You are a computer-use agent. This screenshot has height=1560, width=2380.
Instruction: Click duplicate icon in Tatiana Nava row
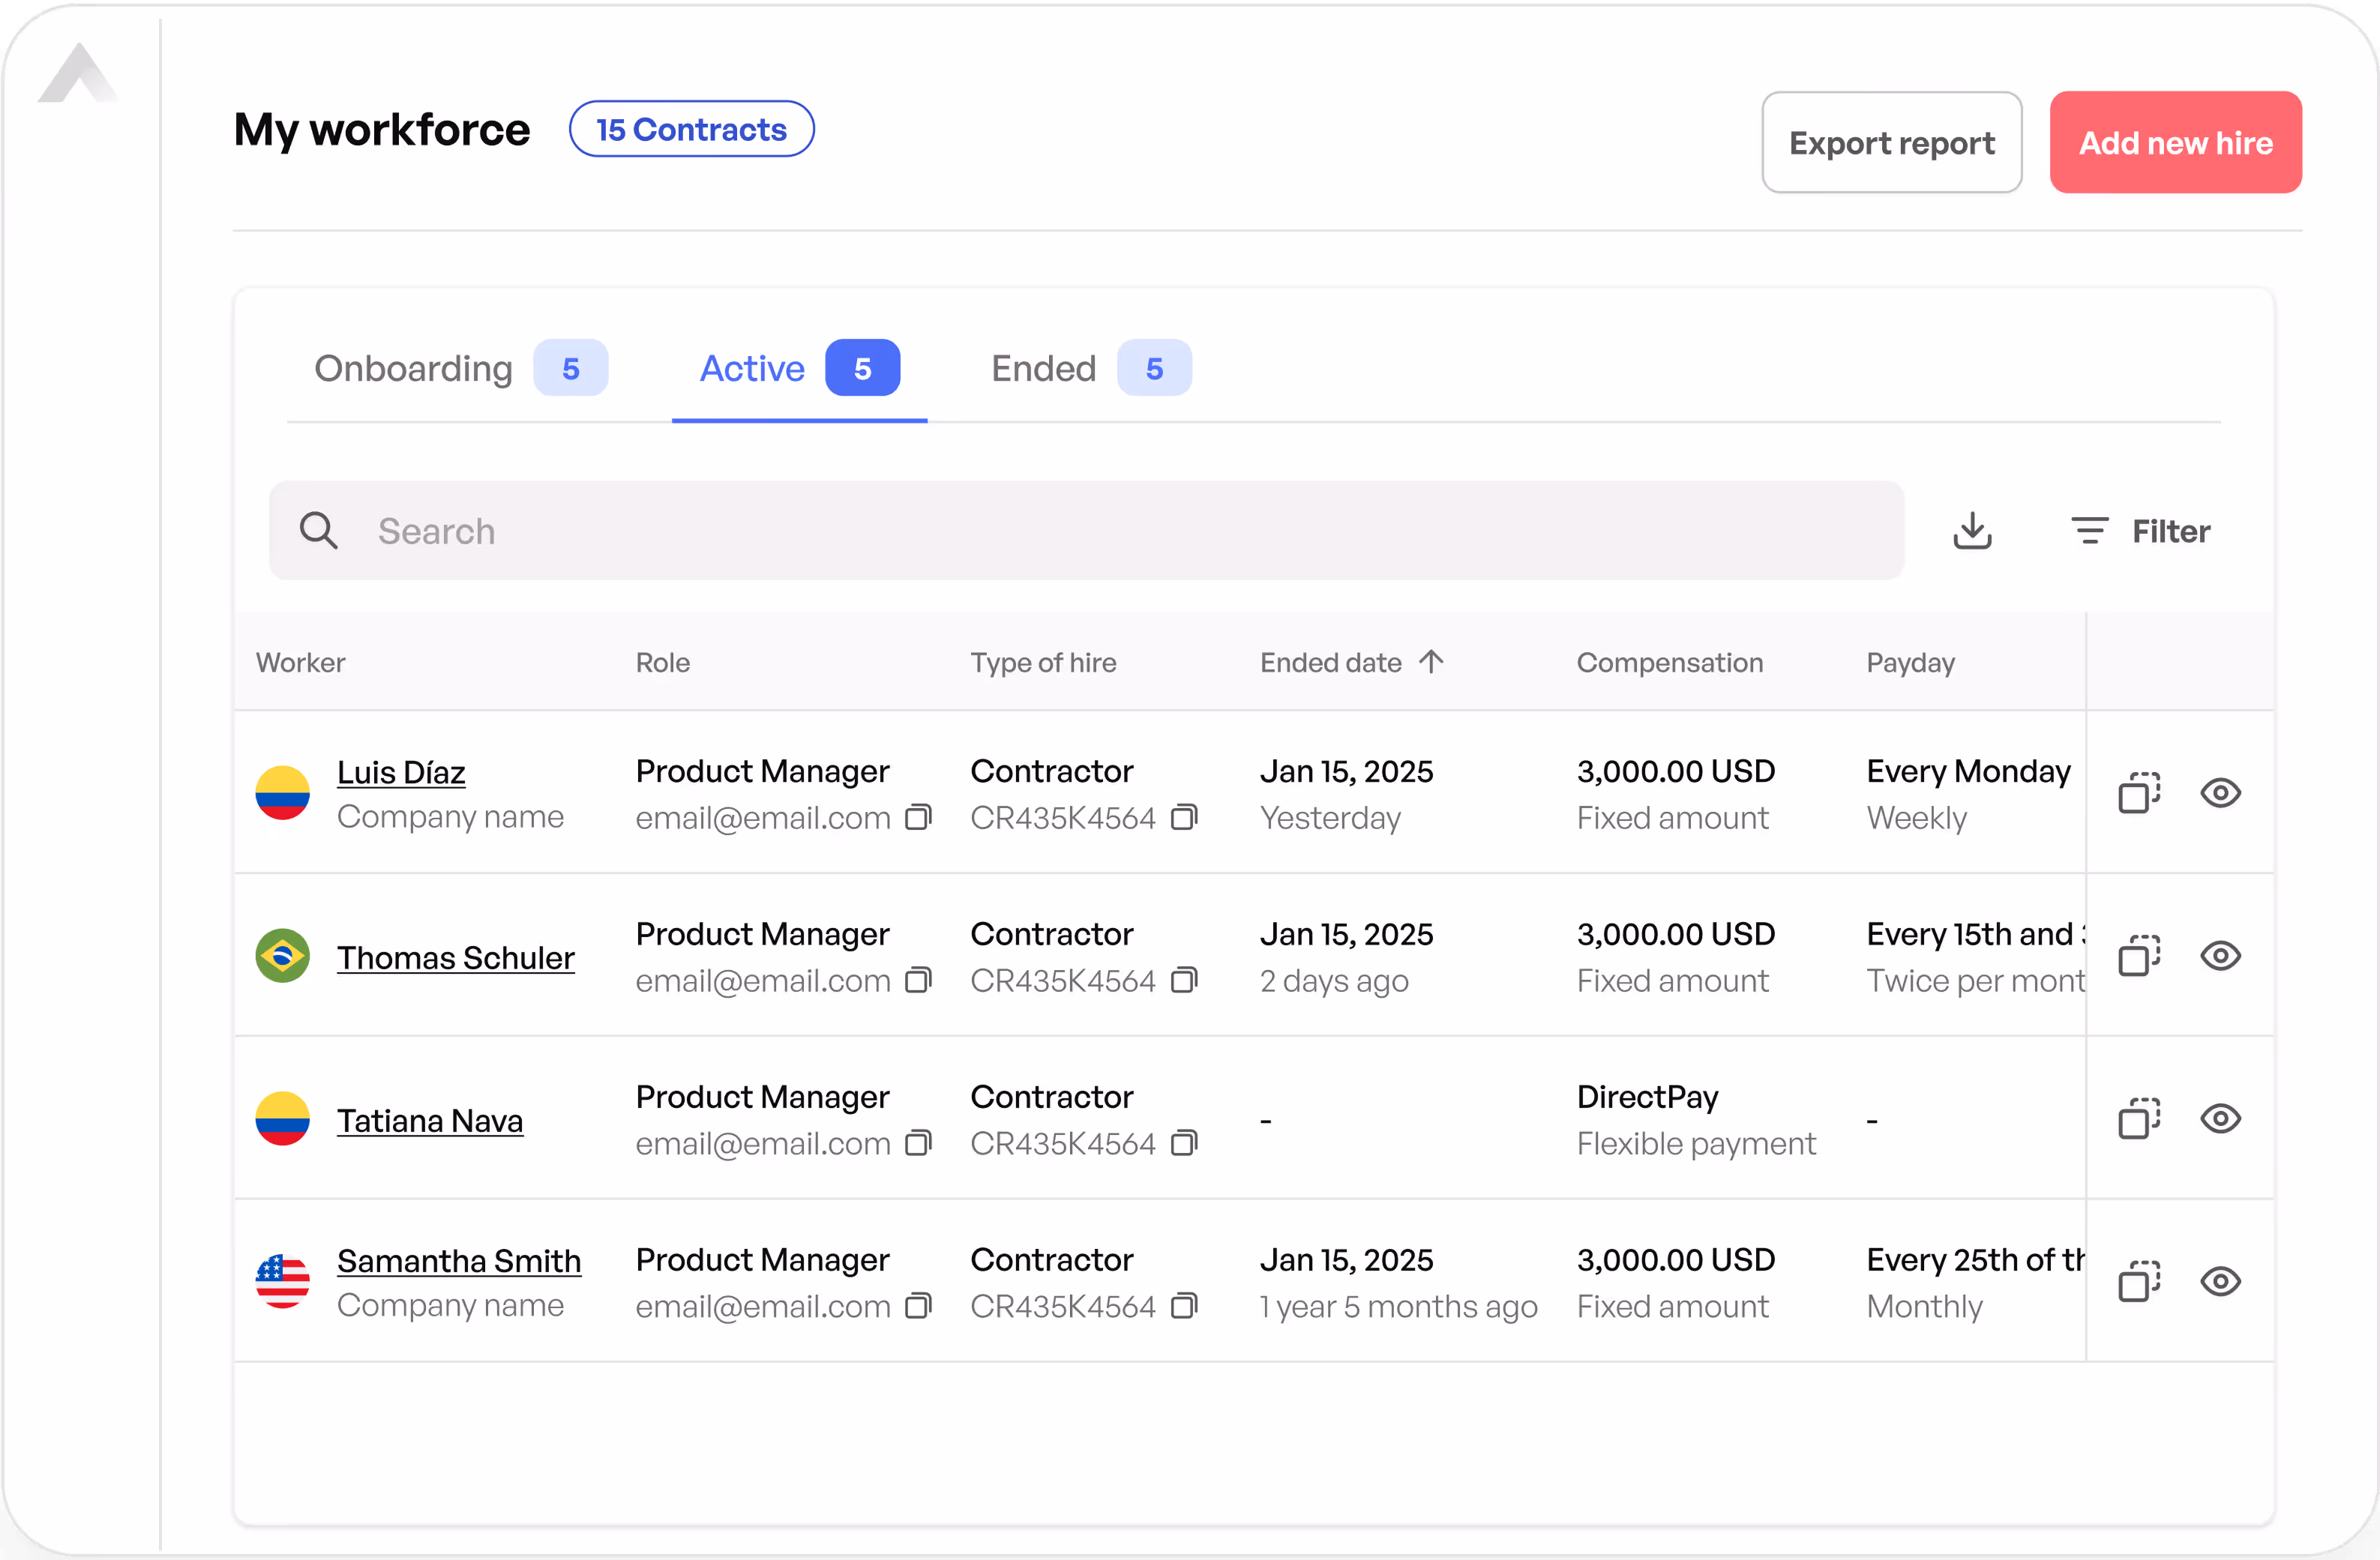tap(2139, 1119)
